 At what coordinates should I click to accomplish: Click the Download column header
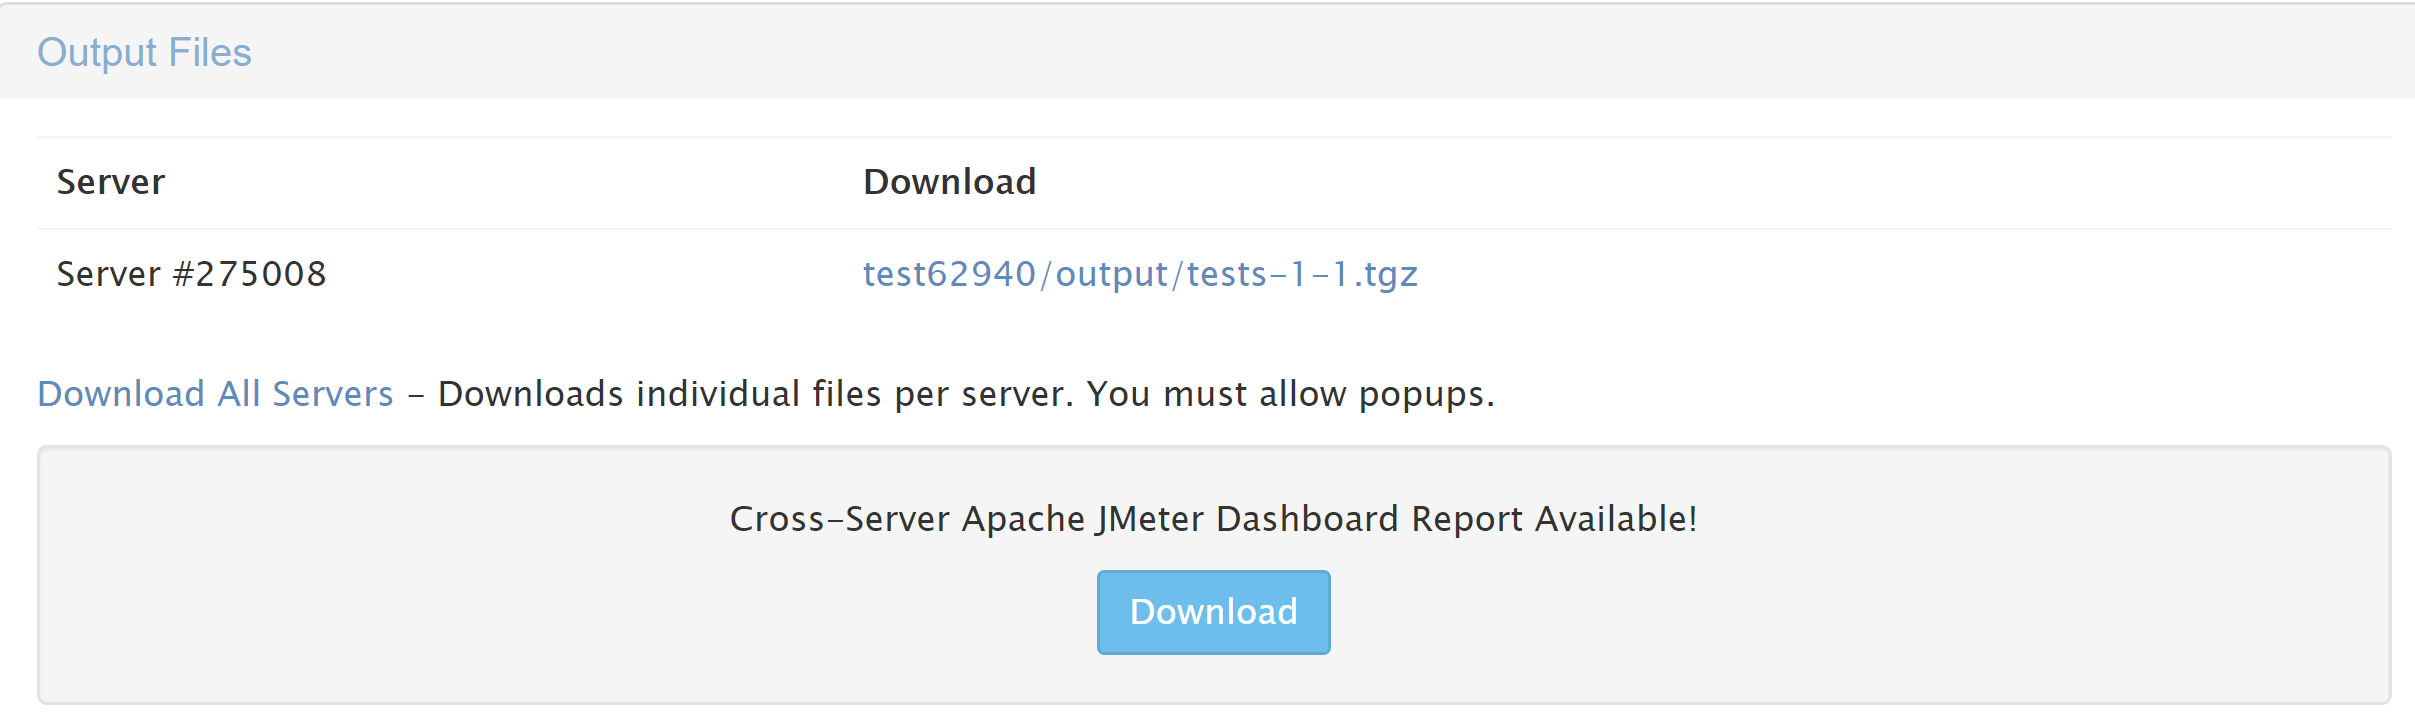(x=949, y=181)
